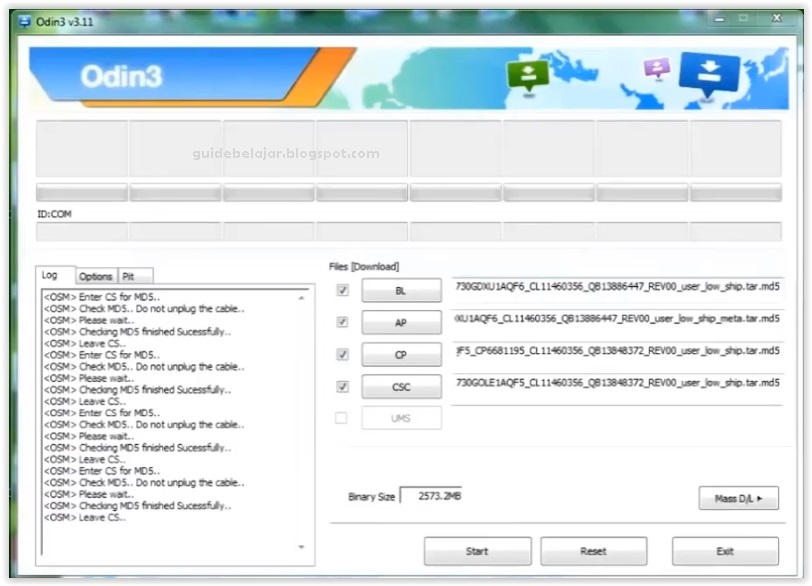812x586 pixels.
Task: Click the first ID:COM port slot
Action: 82,231
